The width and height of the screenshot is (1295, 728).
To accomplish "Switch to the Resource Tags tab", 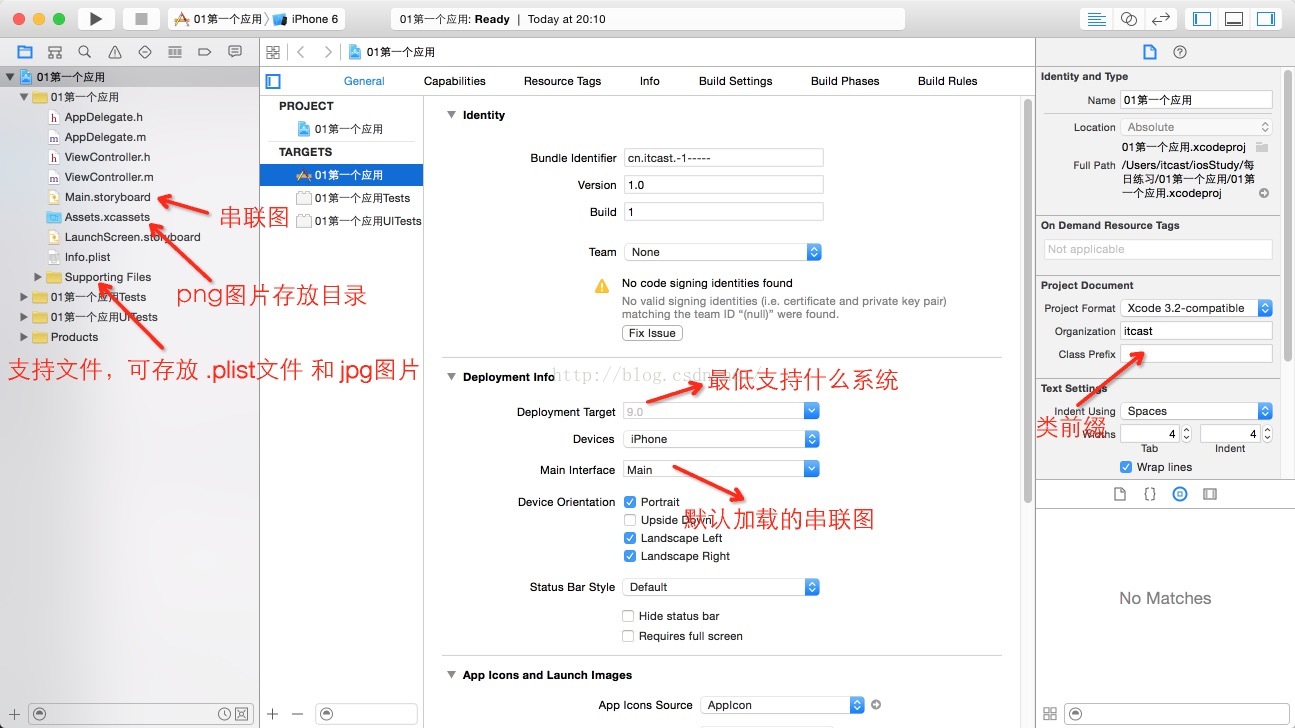I will [x=562, y=81].
